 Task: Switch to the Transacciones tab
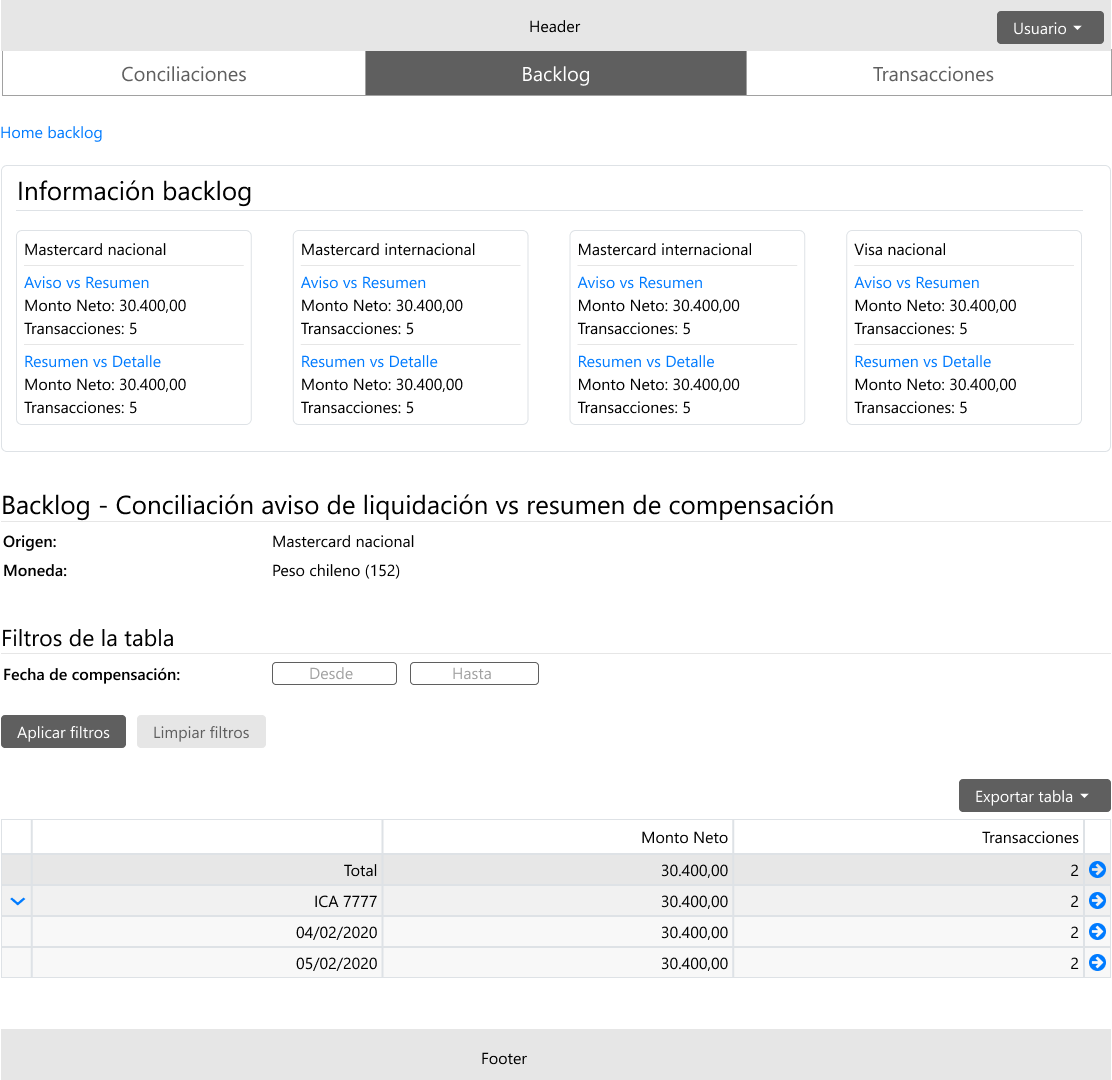coord(932,74)
